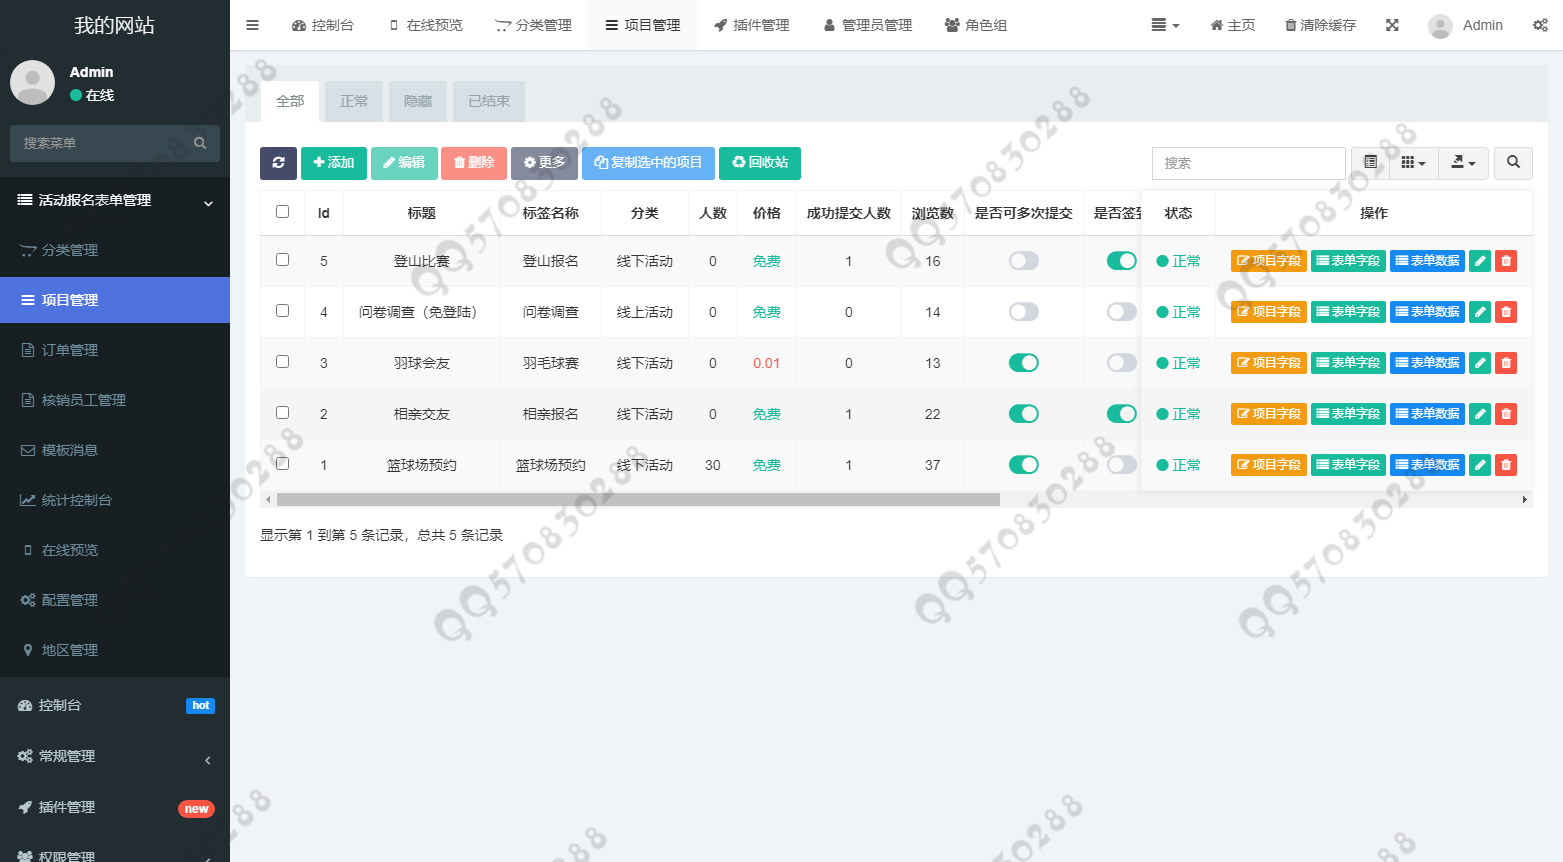Viewport: 1563px width, 862px height.
Task: Click the table search input field
Action: (x=1248, y=163)
